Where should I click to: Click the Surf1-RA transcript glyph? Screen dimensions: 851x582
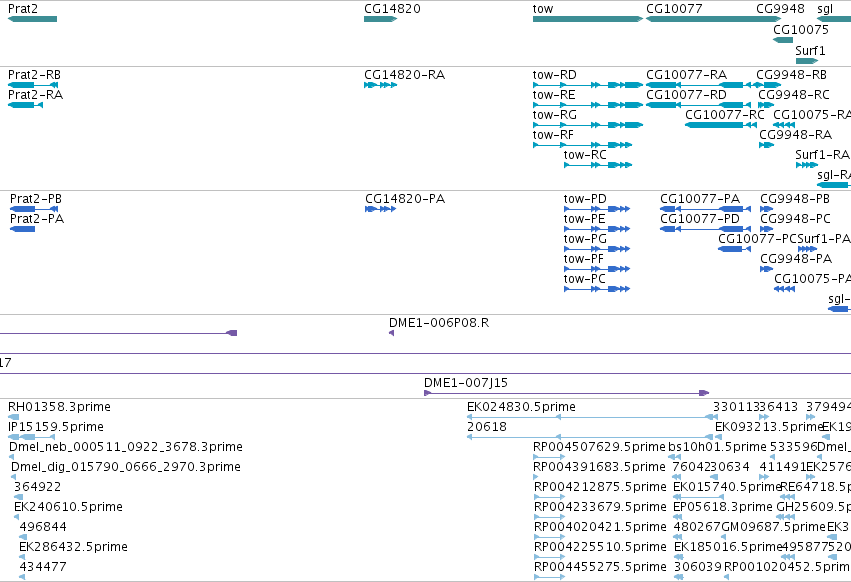pyautogui.click(x=806, y=165)
